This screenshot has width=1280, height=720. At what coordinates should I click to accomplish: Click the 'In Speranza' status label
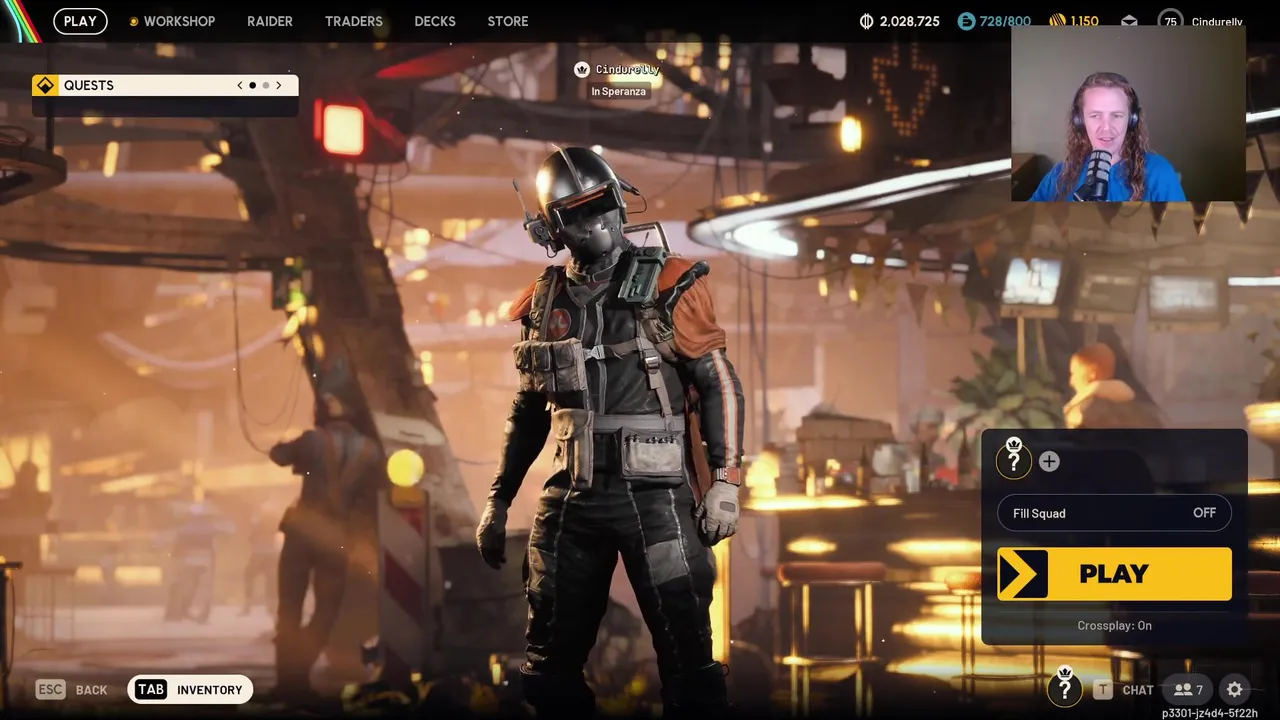(x=619, y=91)
